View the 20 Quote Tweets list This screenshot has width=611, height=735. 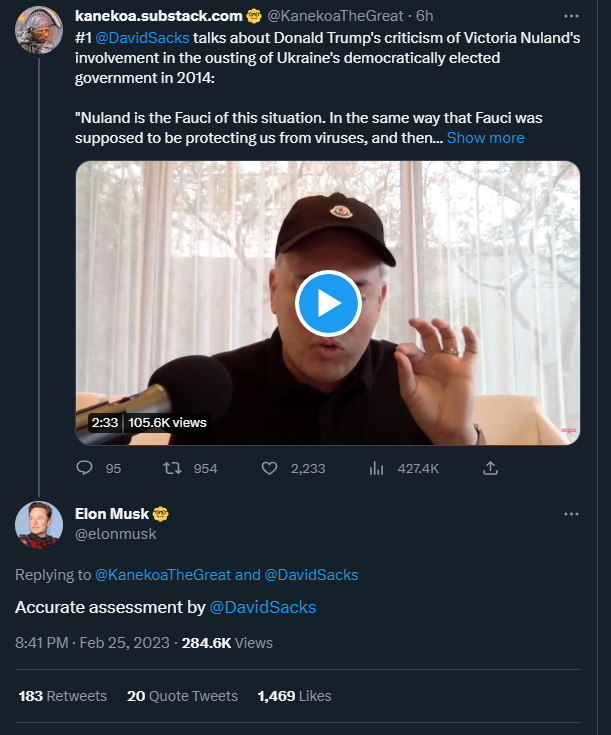pyautogui.click(x=182, y=696)
